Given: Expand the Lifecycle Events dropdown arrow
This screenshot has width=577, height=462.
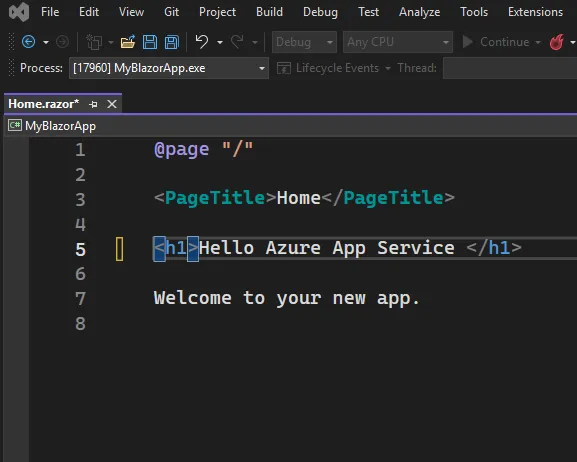Looking at the screenshot, I should 387,68.
